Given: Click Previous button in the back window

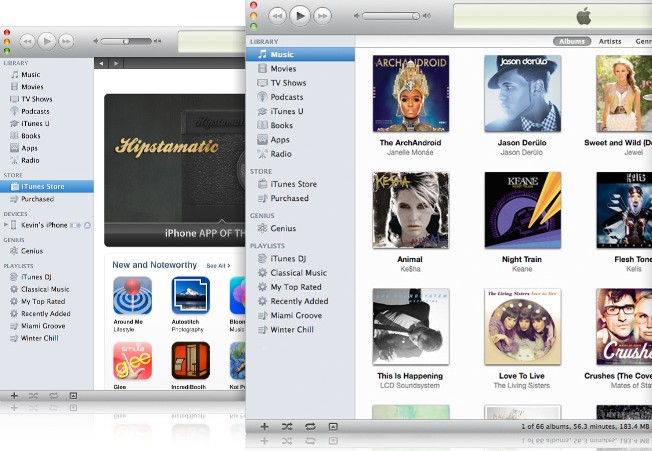Looking at the screenshot, I should (27, 41).
